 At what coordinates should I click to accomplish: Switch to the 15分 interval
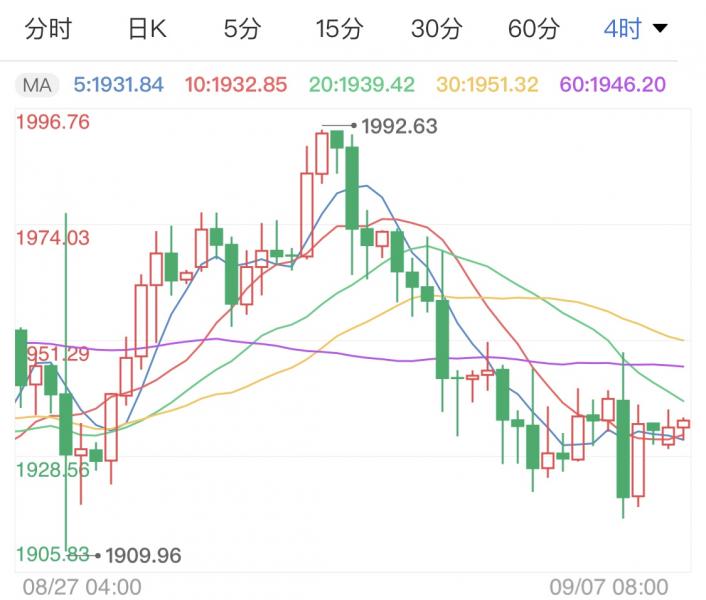coord(338,29)
